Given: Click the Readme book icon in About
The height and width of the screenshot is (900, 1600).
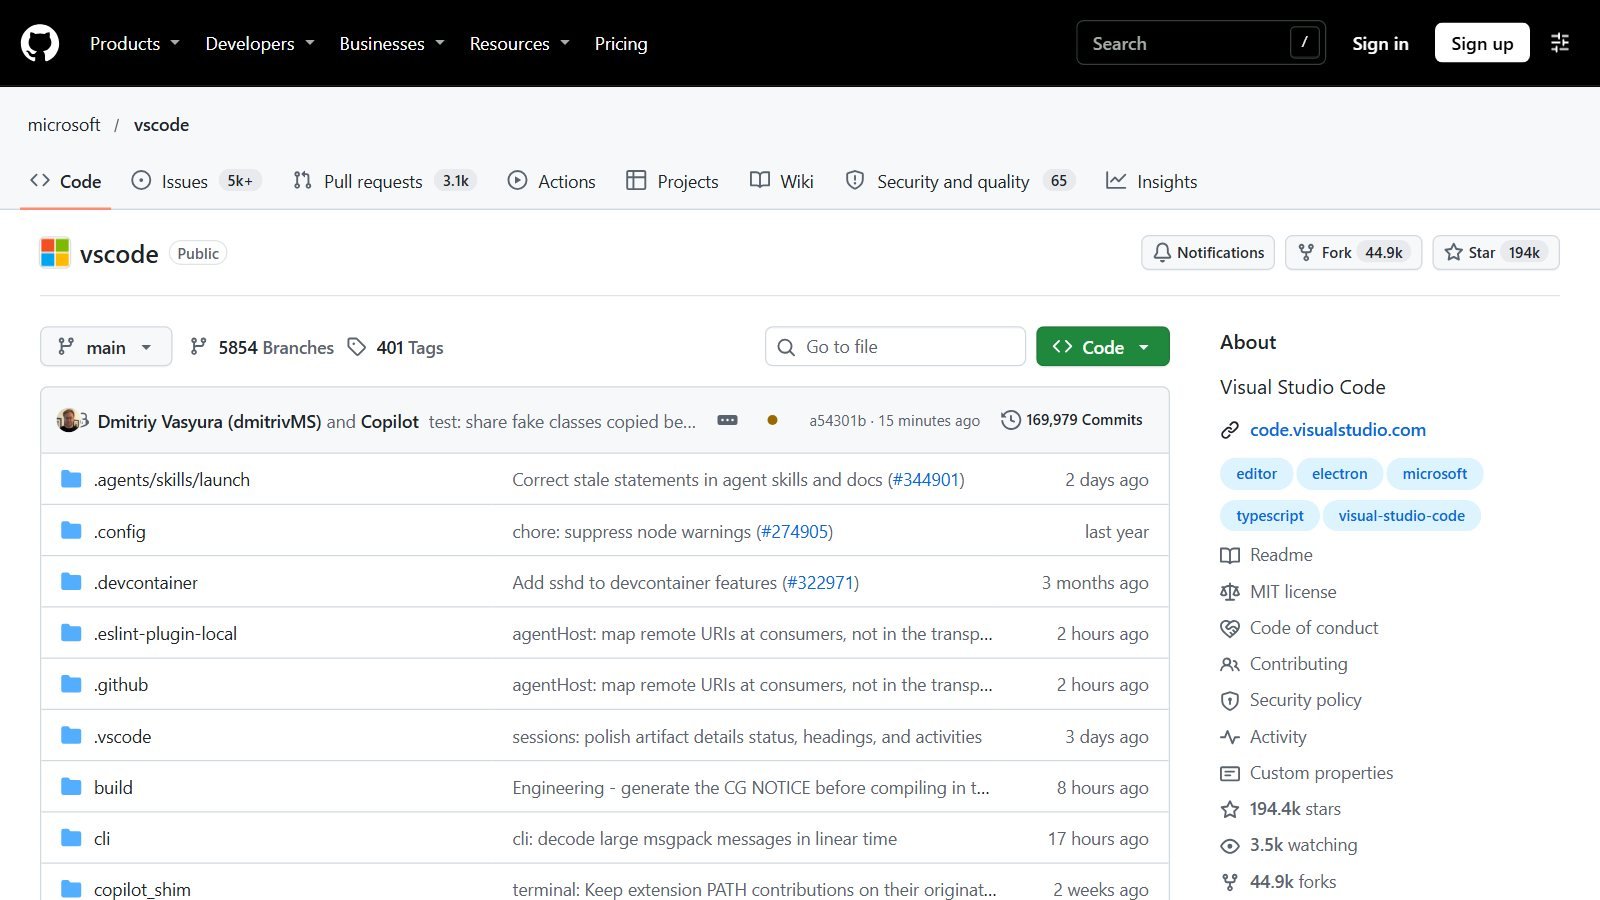Looking at the screenshot, I should click(1230, 555).
